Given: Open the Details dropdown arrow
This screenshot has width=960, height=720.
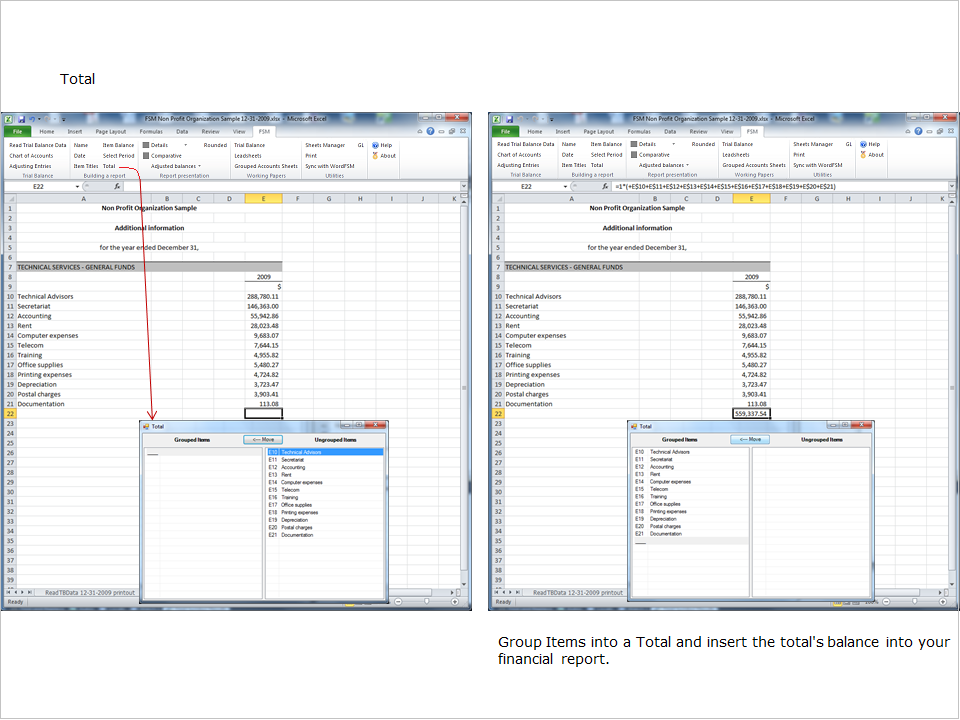Looking at the screenshot, I should click(186, 145).
